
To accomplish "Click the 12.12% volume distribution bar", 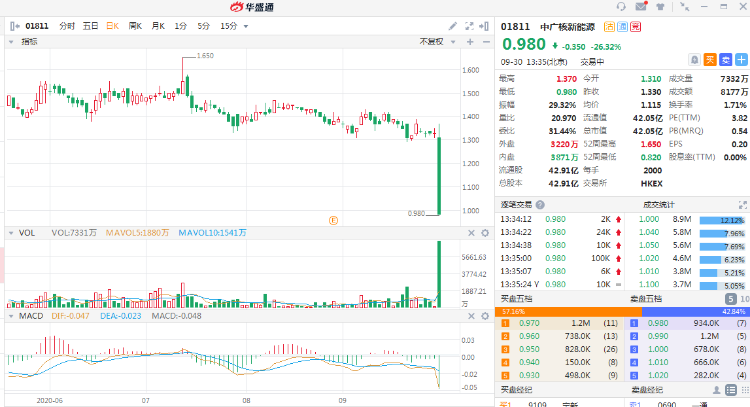I will (x=722, y=220).
